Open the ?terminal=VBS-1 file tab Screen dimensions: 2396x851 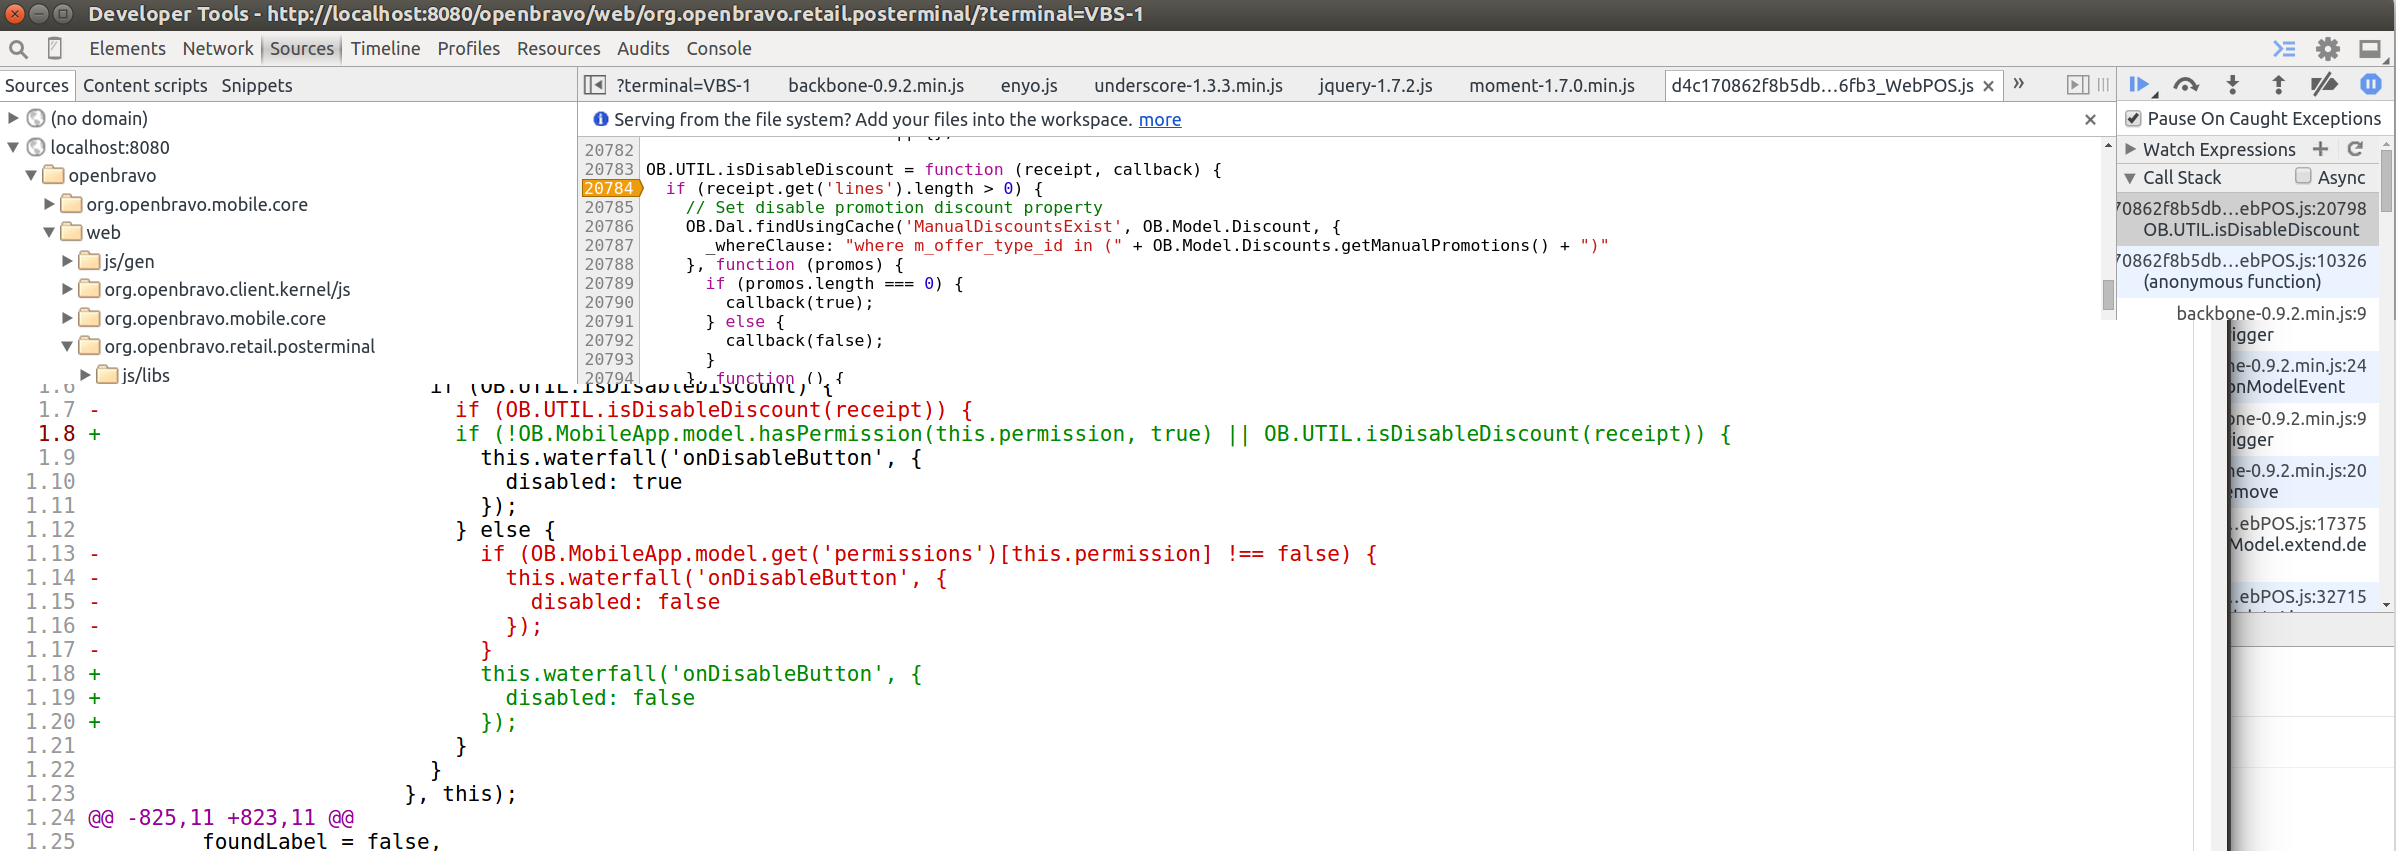click(x=683, y=85)
